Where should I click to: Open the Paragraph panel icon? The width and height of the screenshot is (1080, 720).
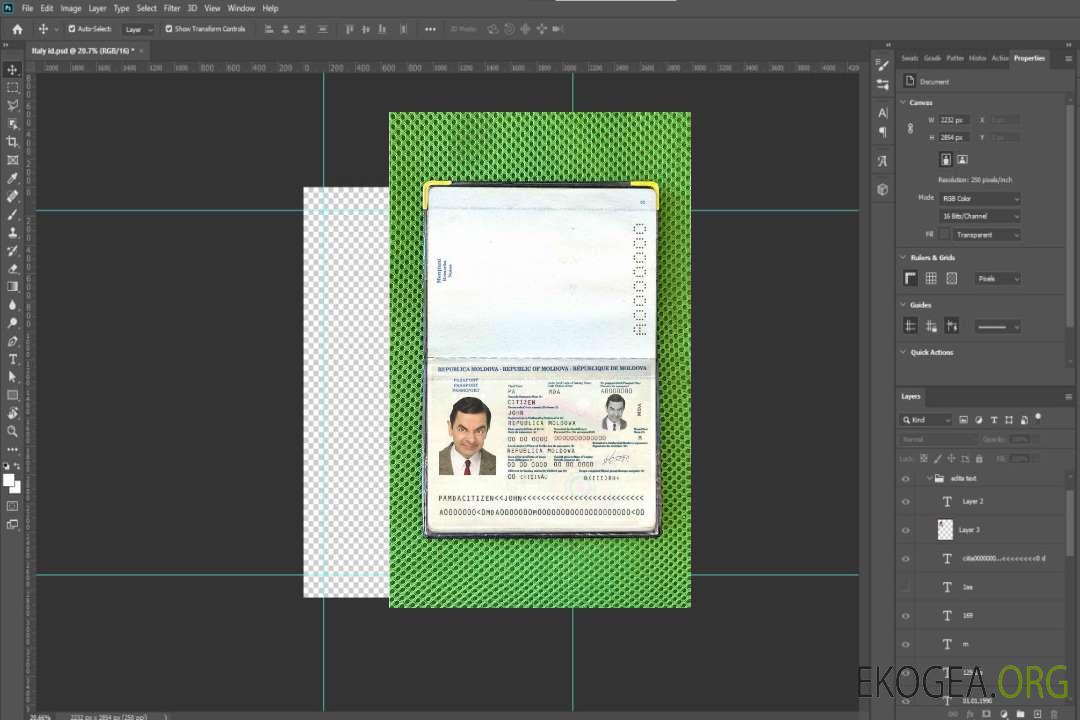pos(882,132)
